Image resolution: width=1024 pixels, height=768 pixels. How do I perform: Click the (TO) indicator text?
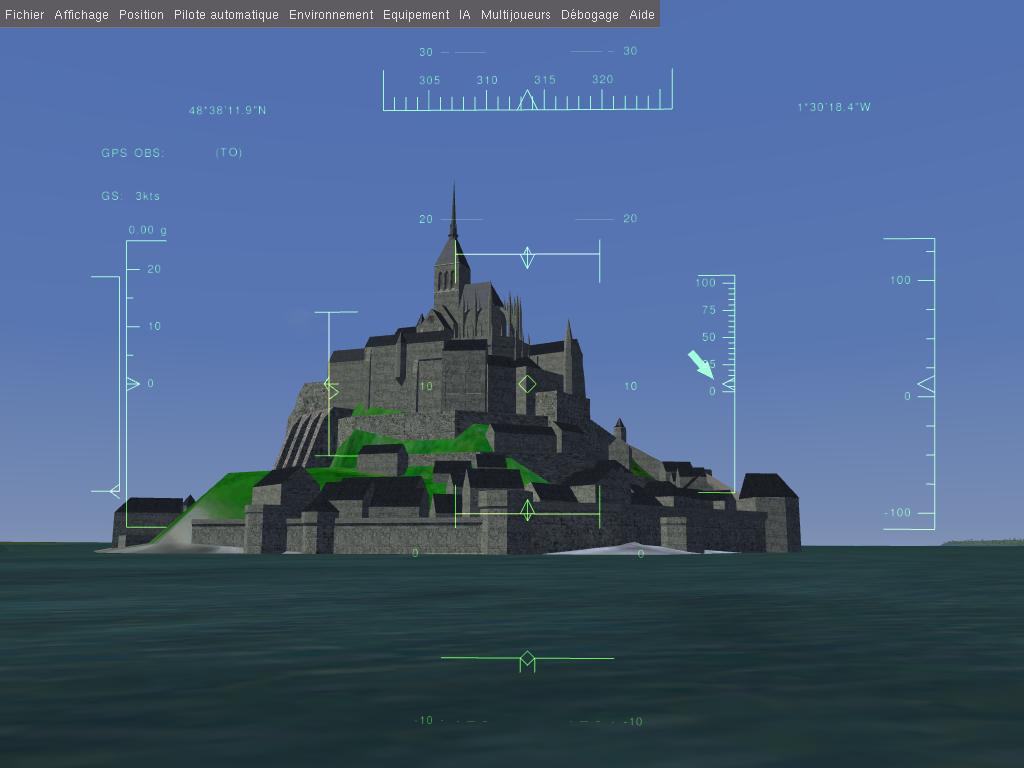[229, 152]
